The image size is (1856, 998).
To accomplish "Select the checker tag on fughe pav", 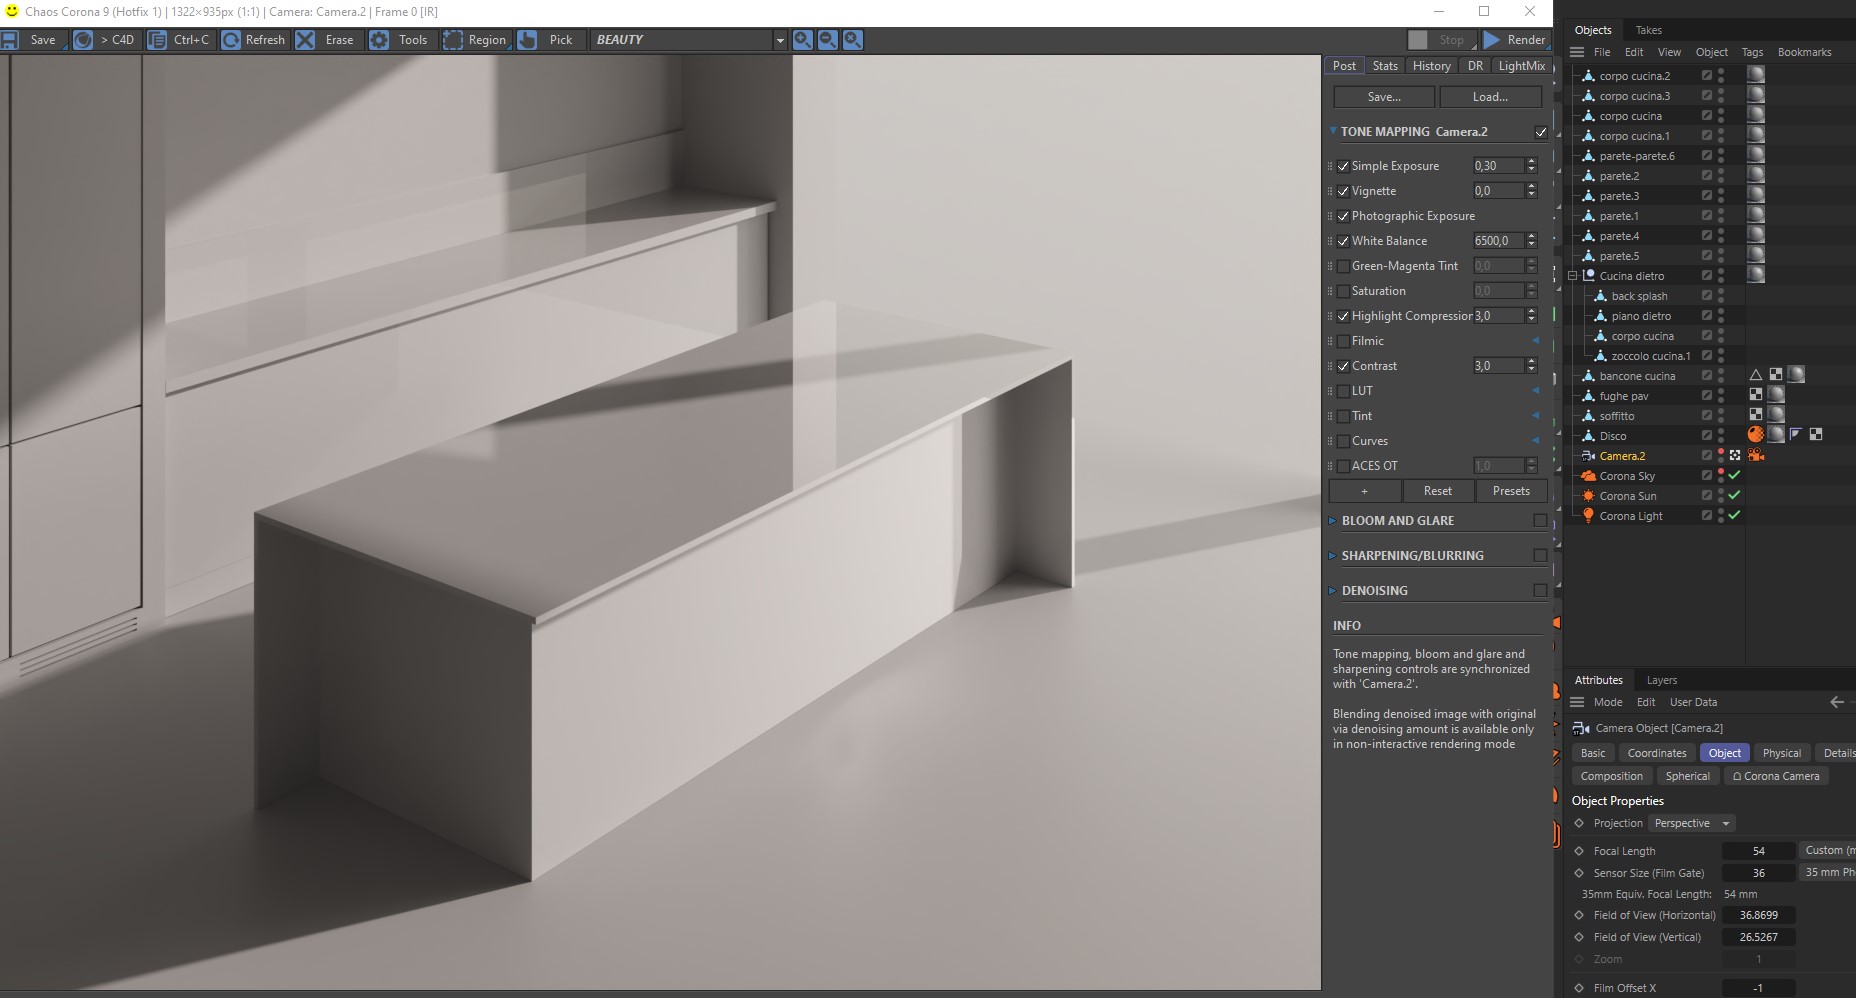I will click(x=1756, y=394).
